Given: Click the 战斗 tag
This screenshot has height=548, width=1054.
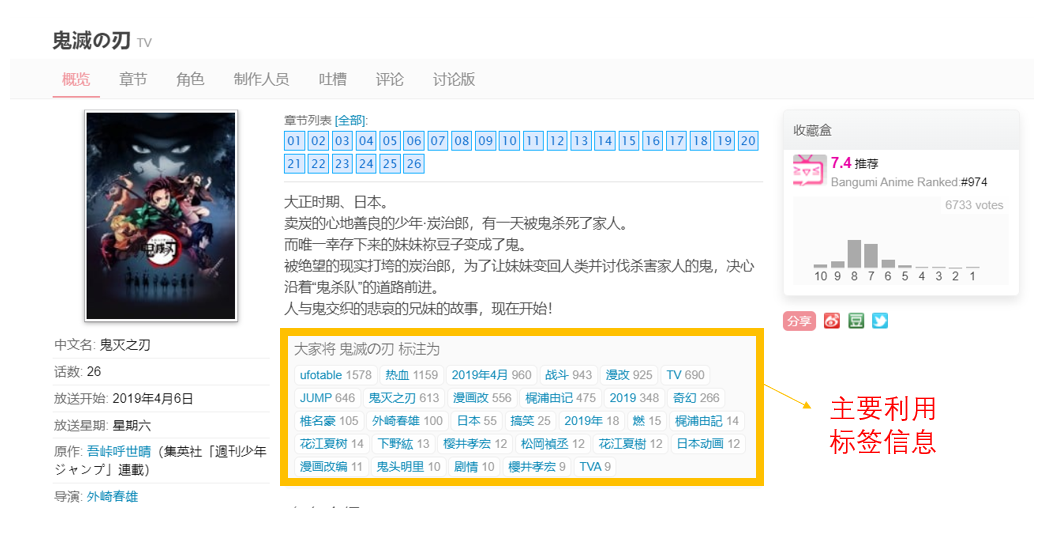Looking at the screenshot, I should (x=568, y=375).
